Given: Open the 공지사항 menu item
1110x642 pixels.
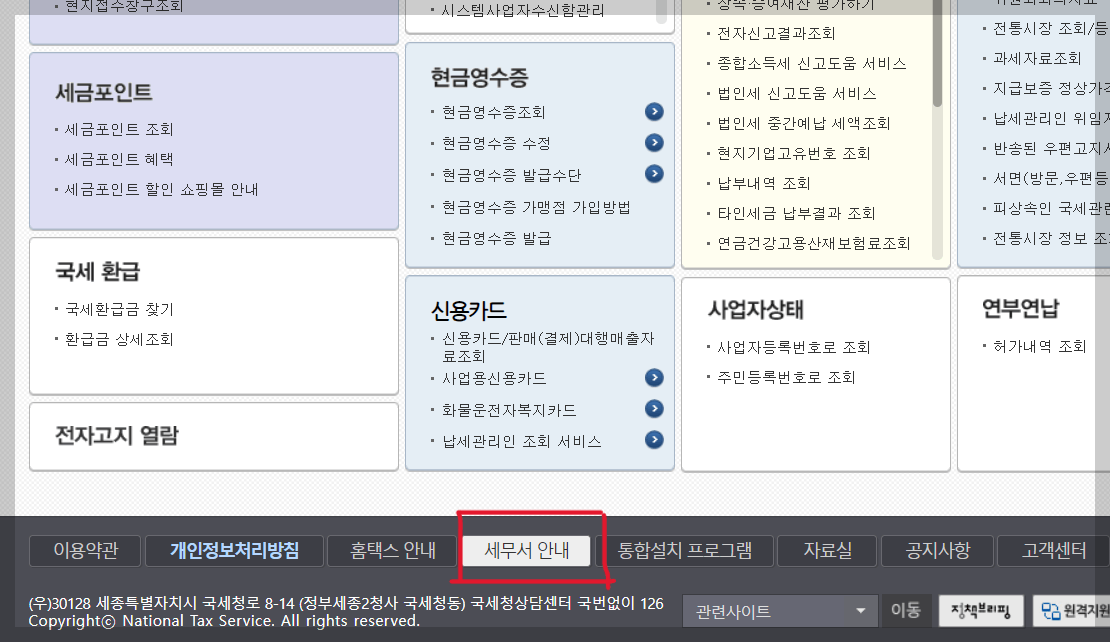Looking at the screenshot, I should pos(936,551).
